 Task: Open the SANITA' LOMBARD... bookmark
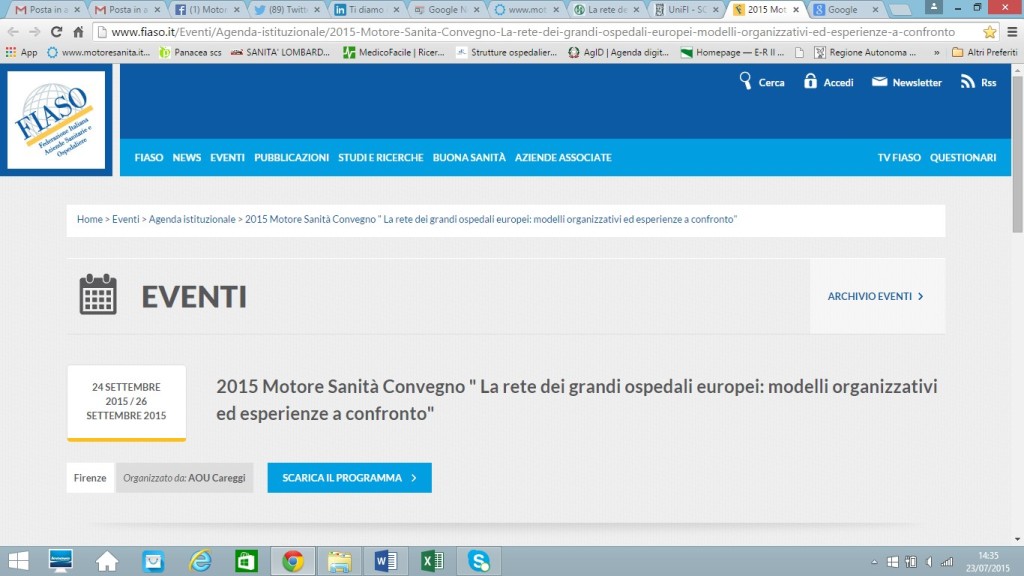click(x=280, y=52)
